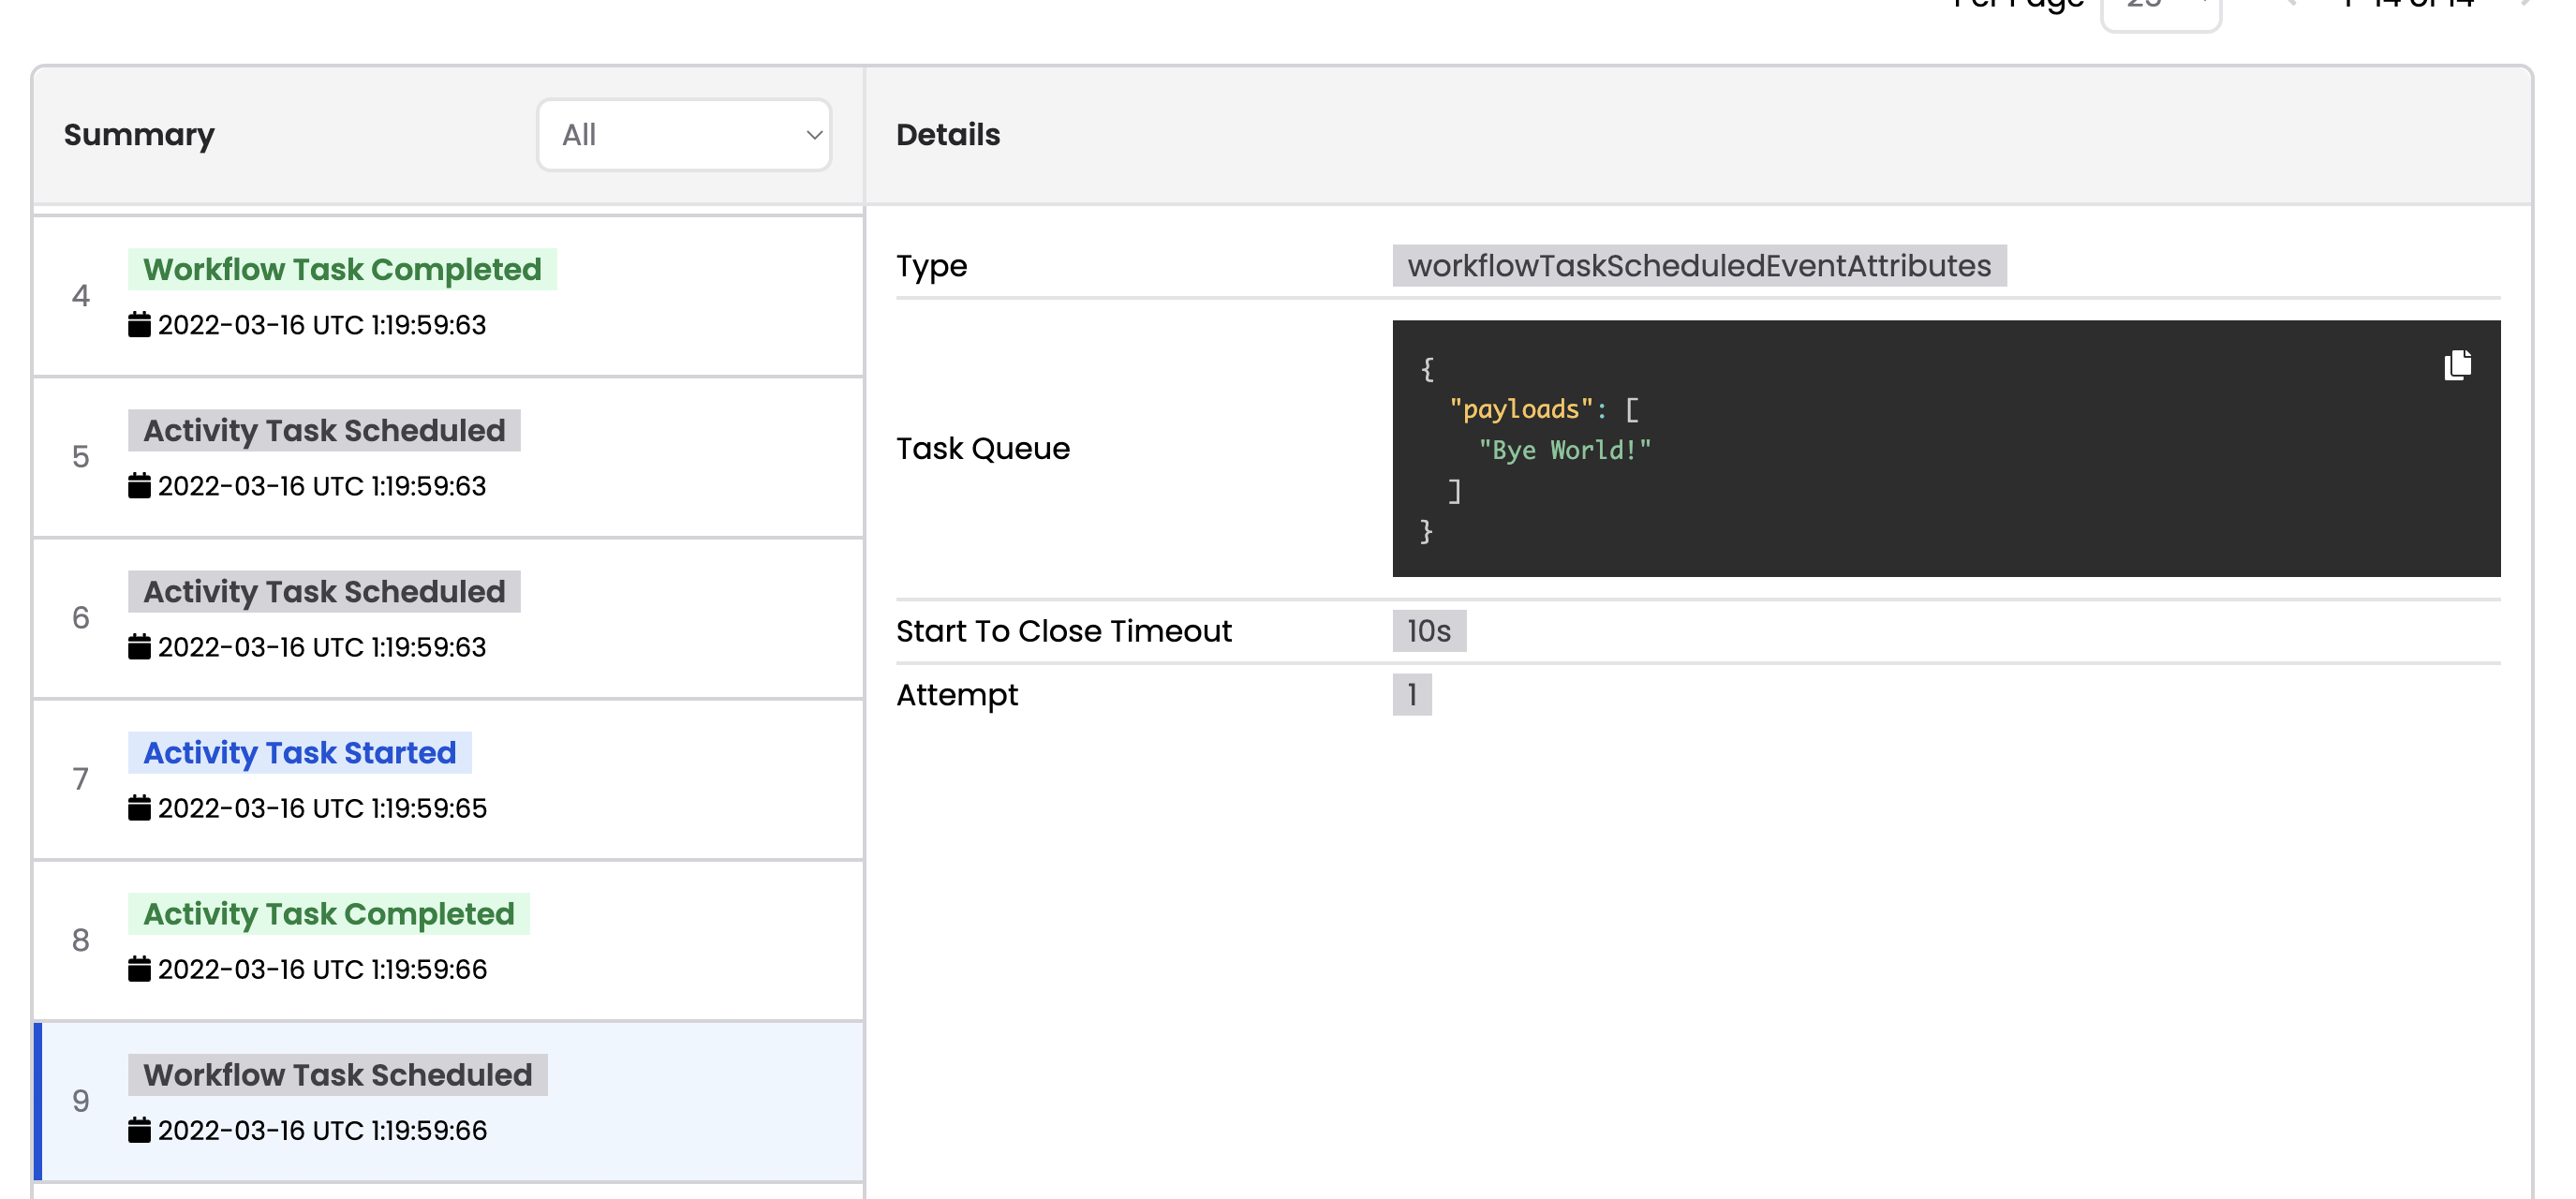Select event 5 Activity Task Scheduled
This screenshot has width=2576, height=1199.
point(324,430)
